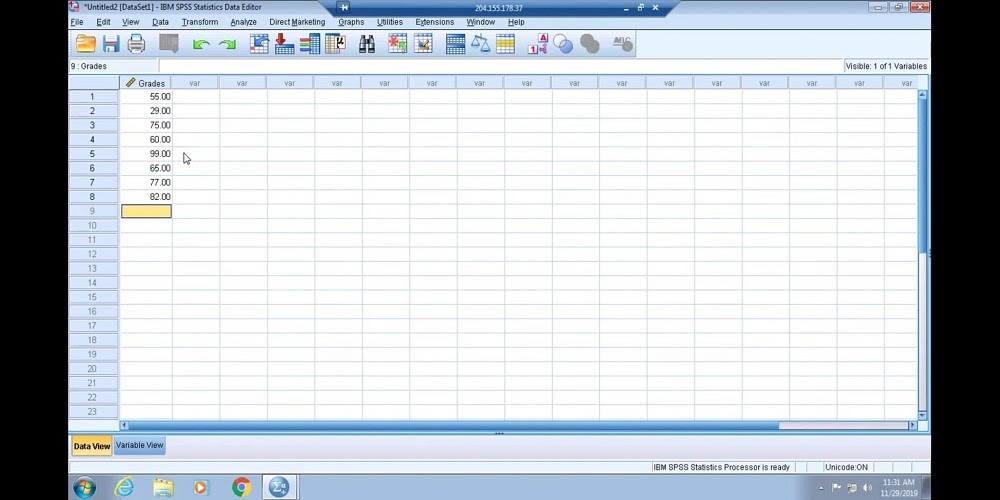Undo the last action in the toolbar
This screenshot has width=1000, height=500.
tap(201, 44)
